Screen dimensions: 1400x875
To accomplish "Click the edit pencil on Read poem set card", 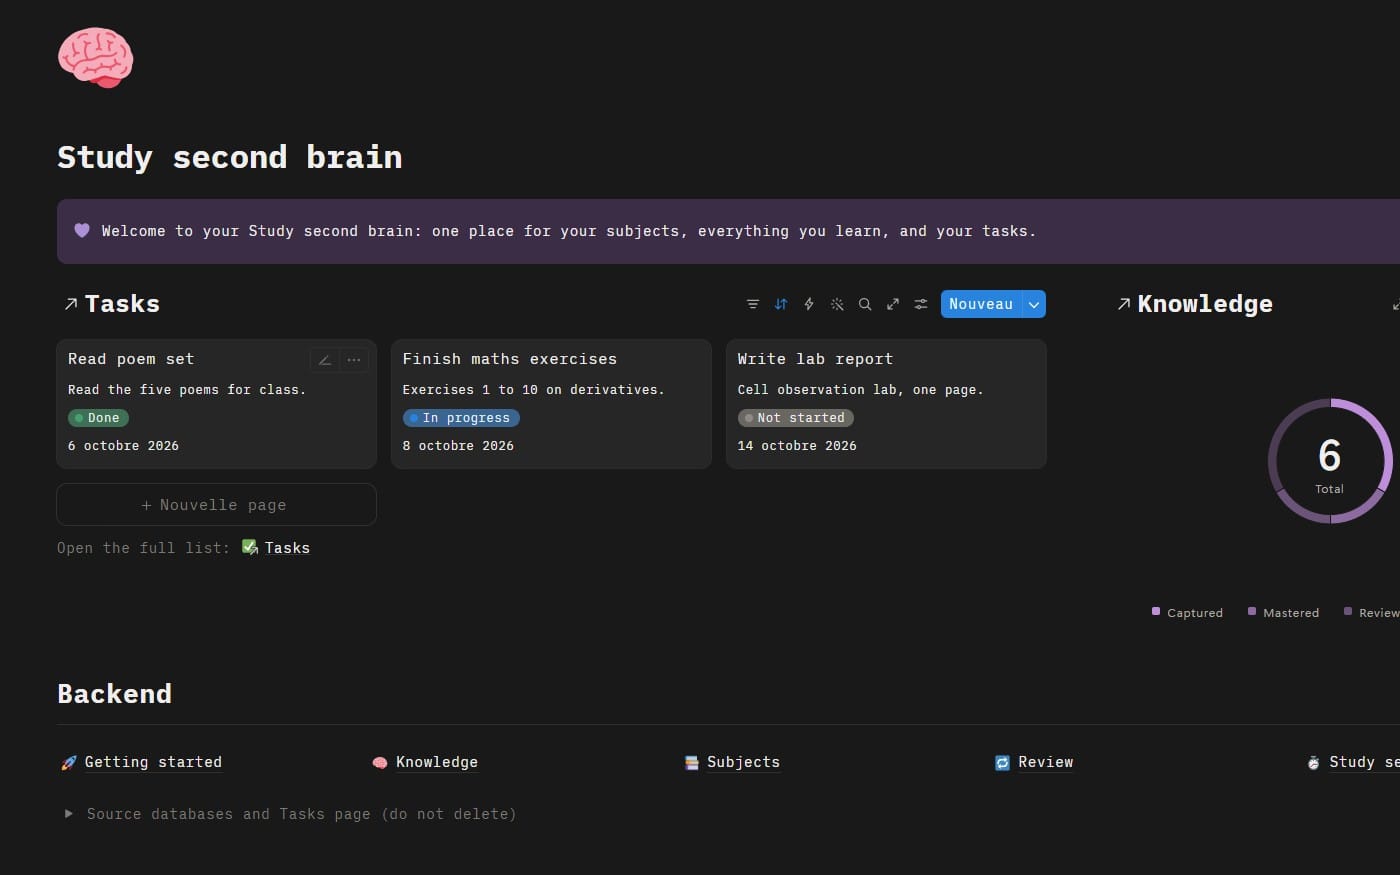I will click(325, 360).
